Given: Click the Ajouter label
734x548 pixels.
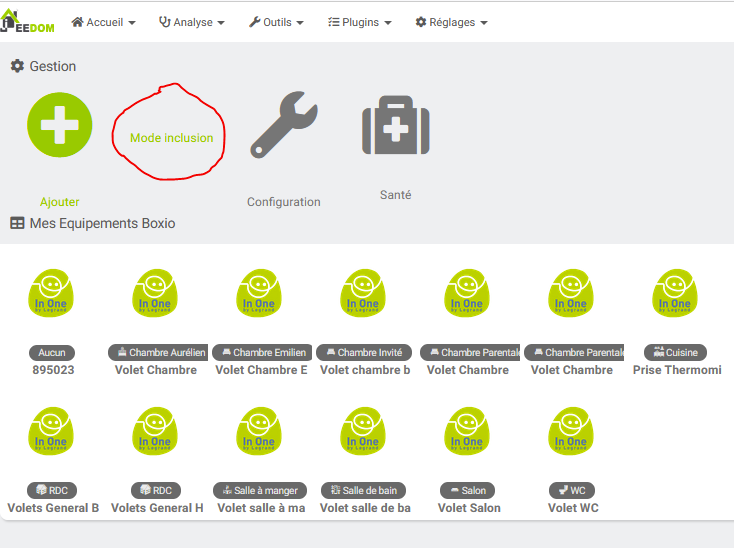Looking at the screenshot, I should point(59,202).
